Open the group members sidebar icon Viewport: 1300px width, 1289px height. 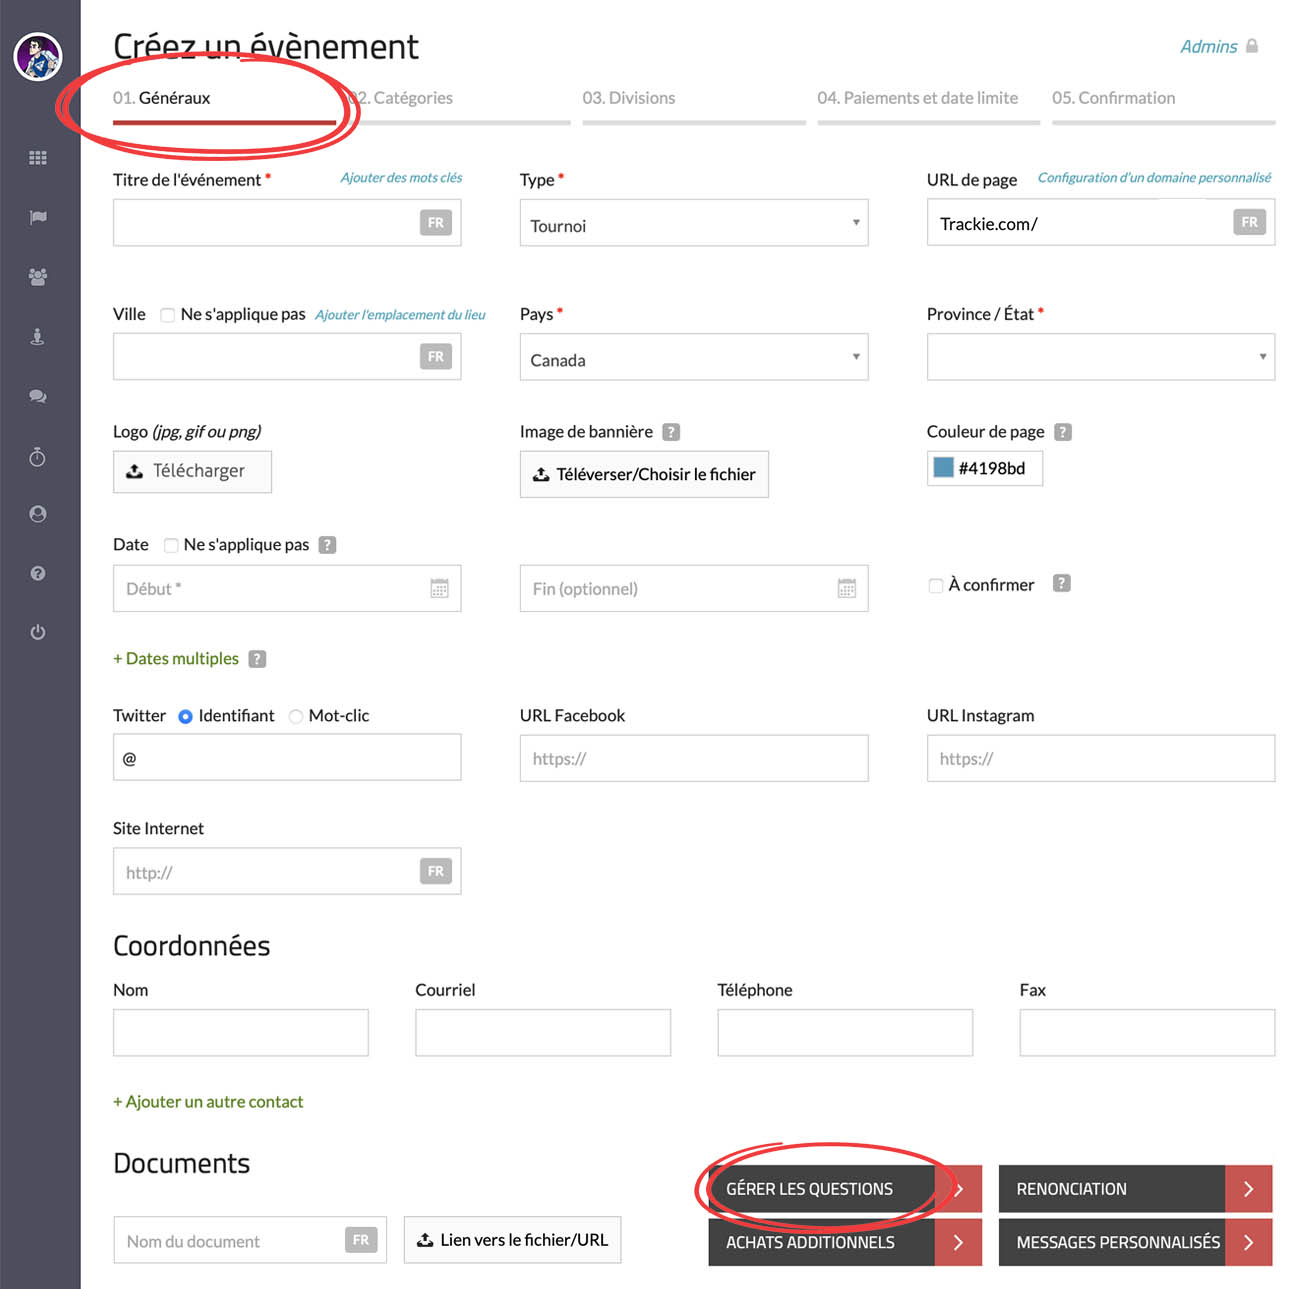(x=38, y=277)
